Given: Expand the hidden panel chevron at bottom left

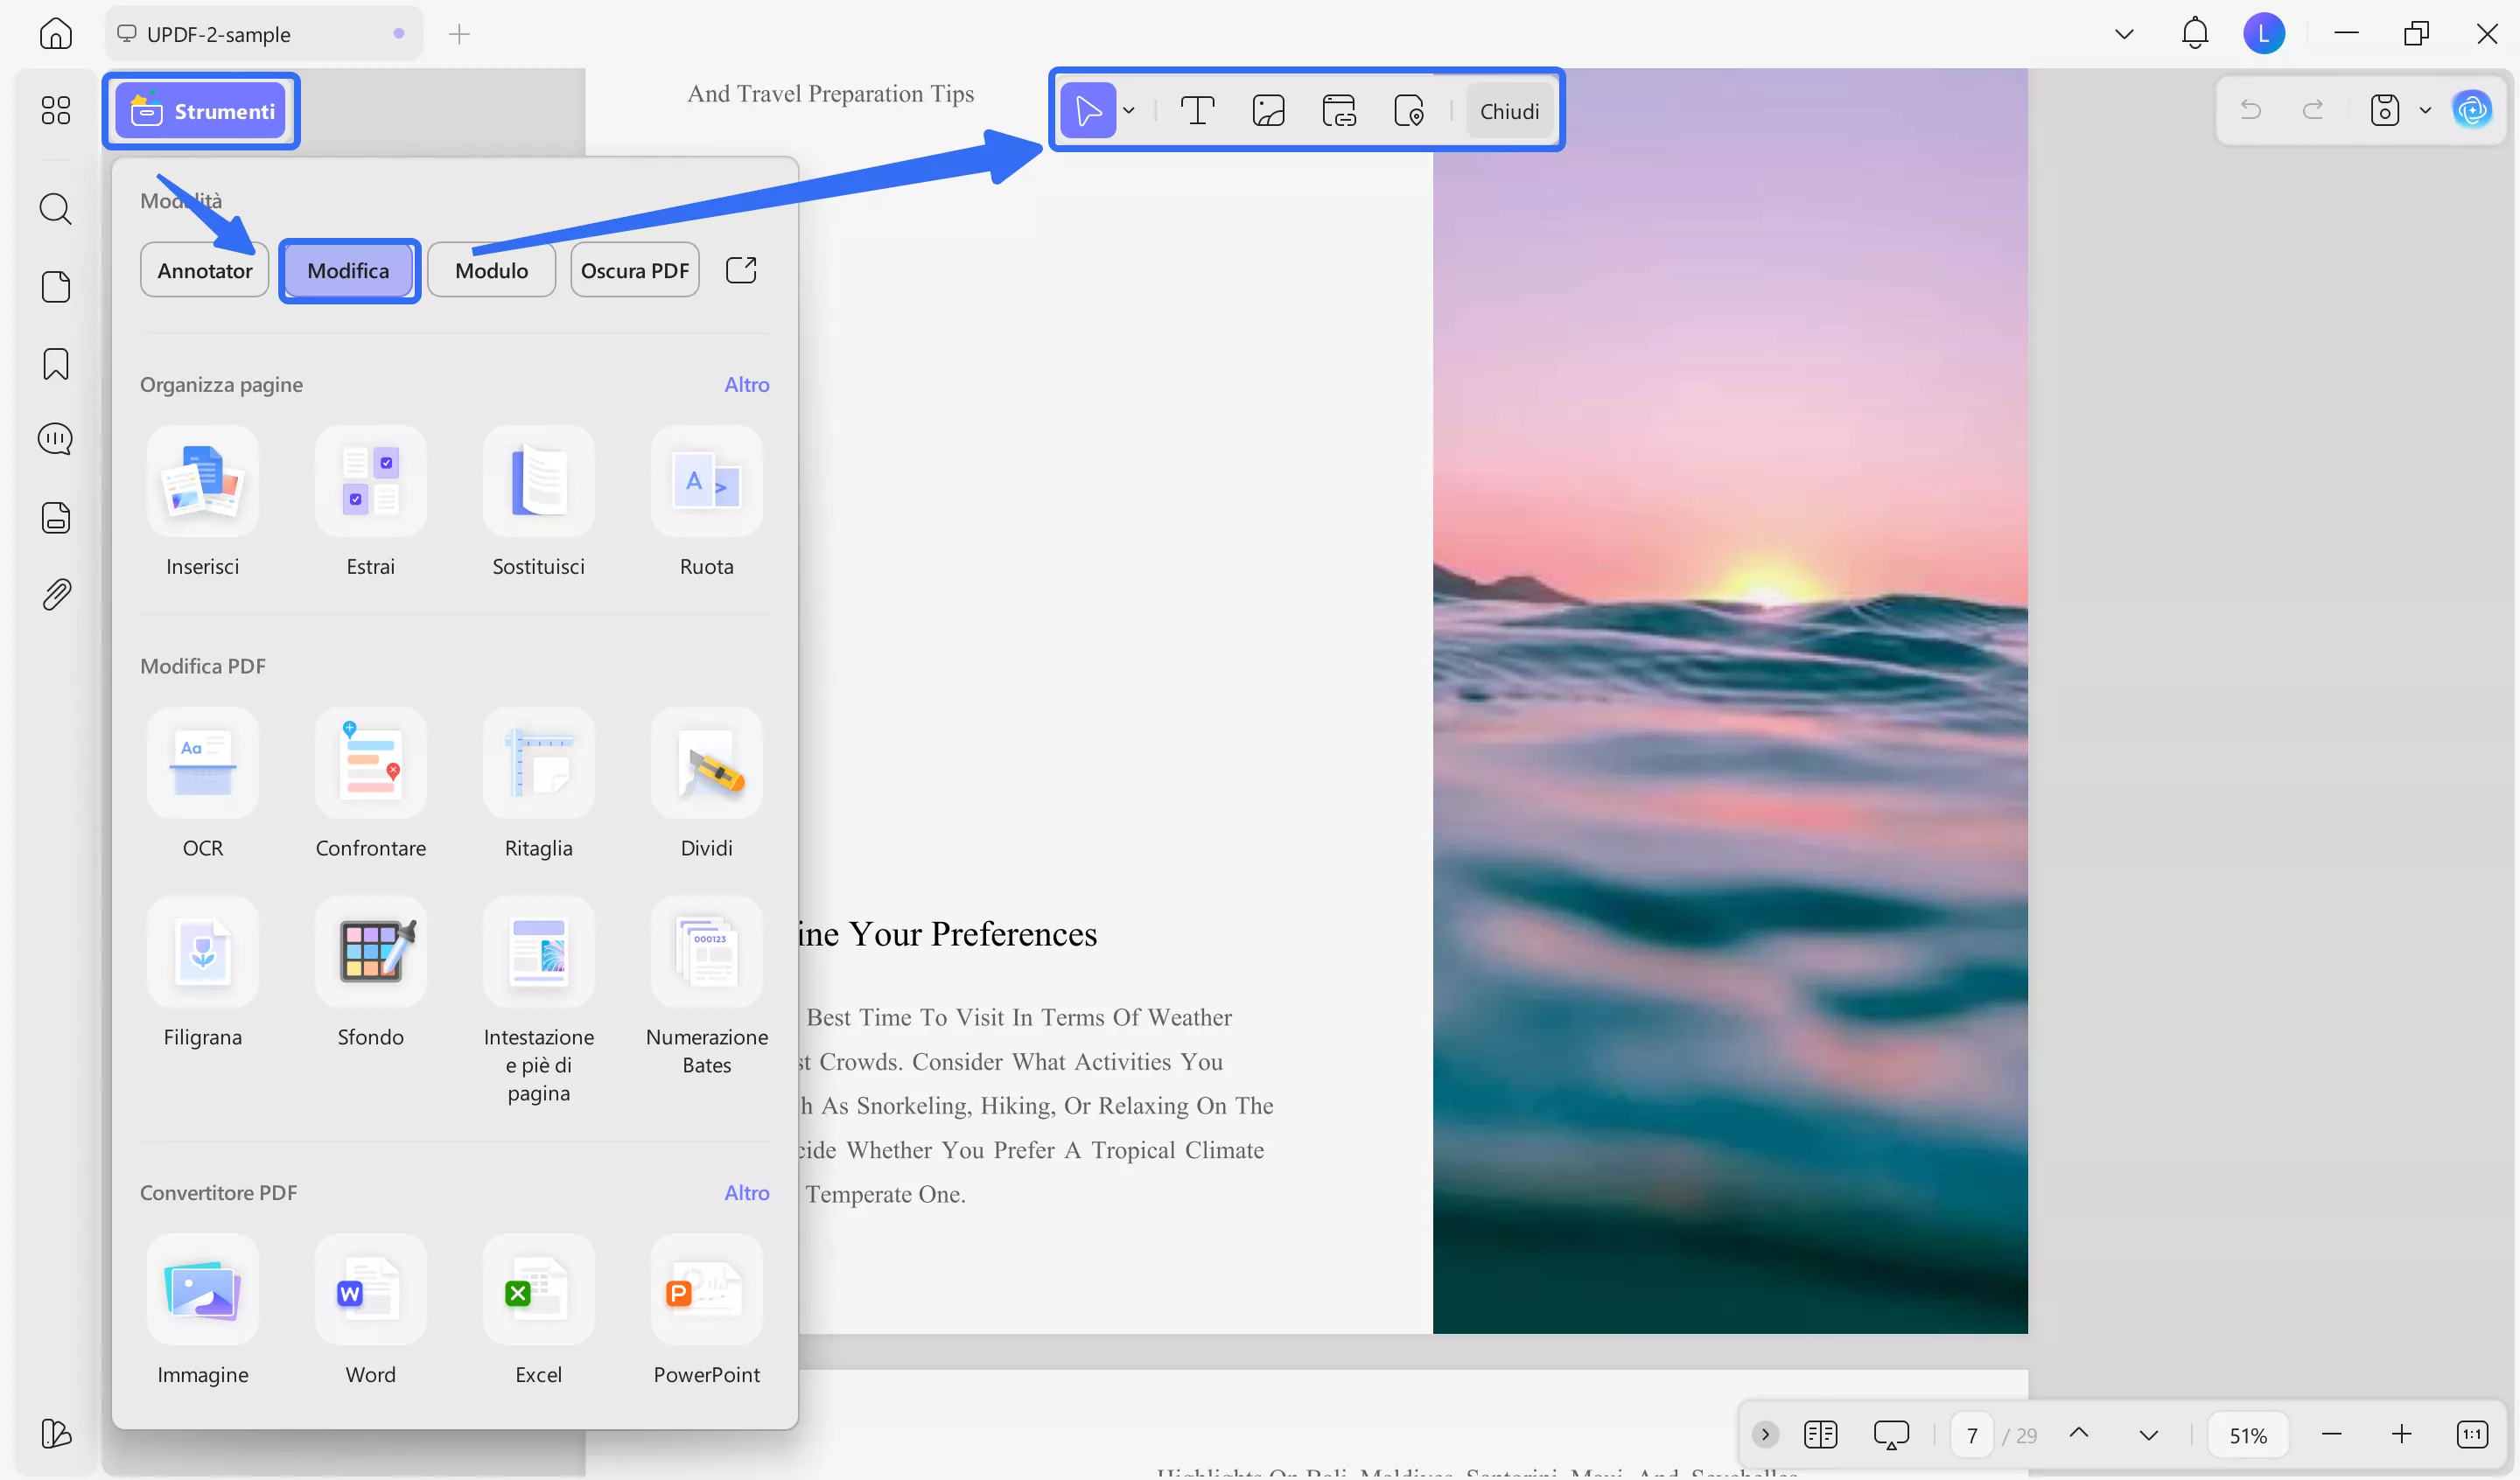Looking at the screenshot, I should click(1764, 1434).
